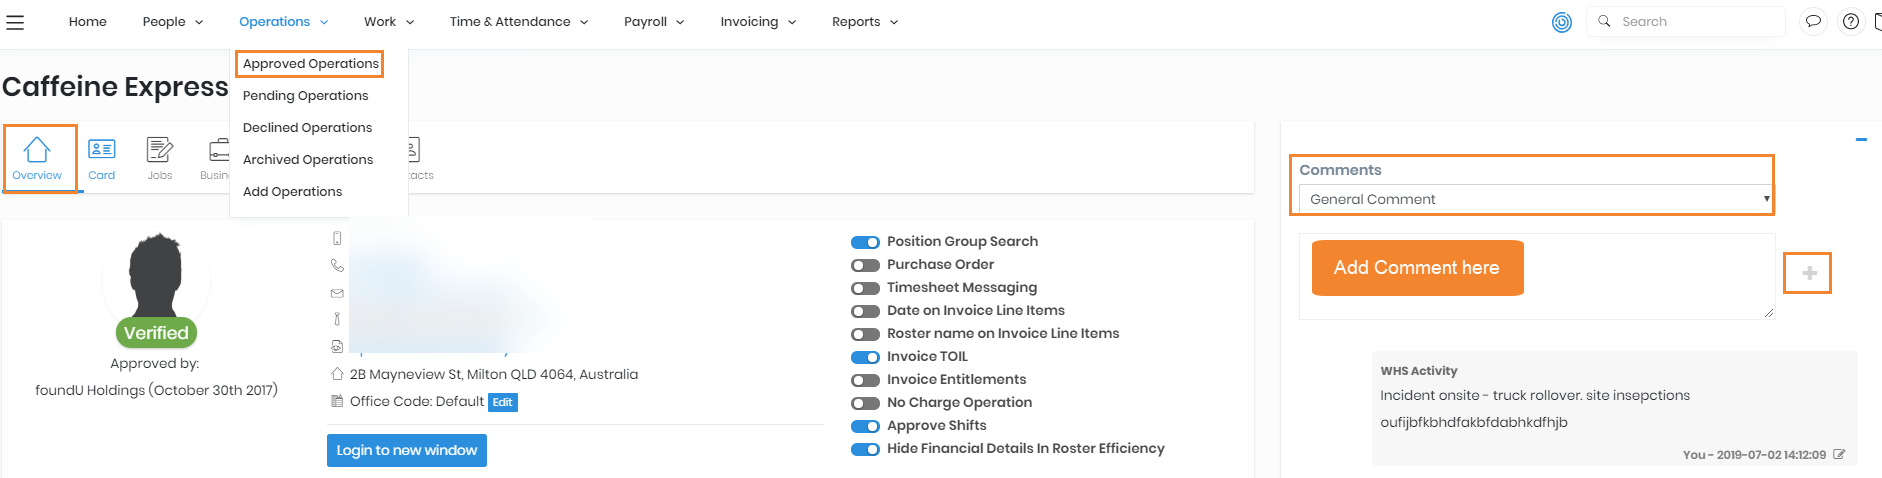Open the hamburger menu icon

tap(15, 22)
